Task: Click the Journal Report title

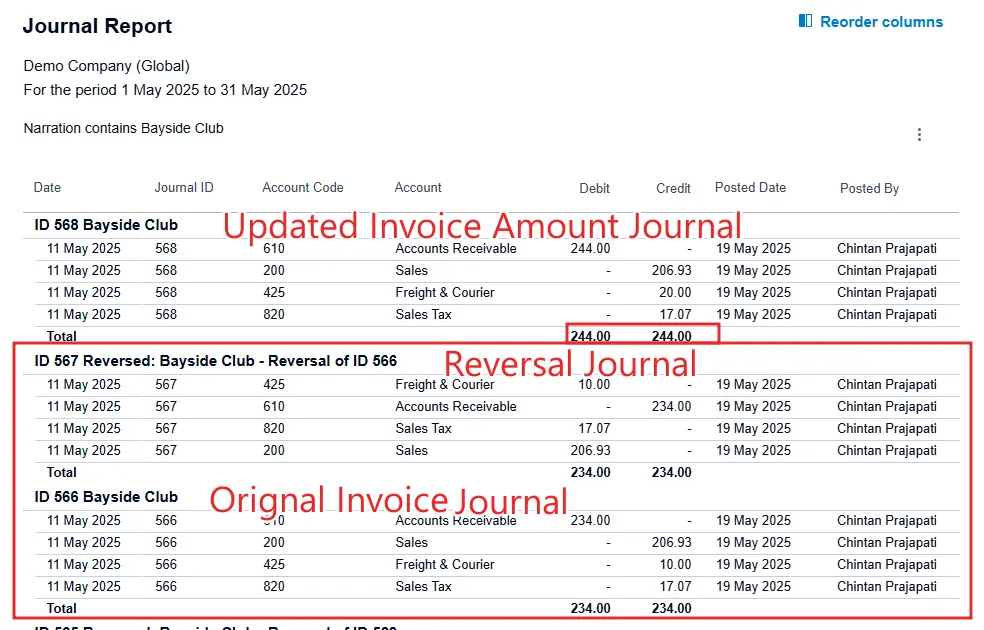Action: tap(97, 27)
